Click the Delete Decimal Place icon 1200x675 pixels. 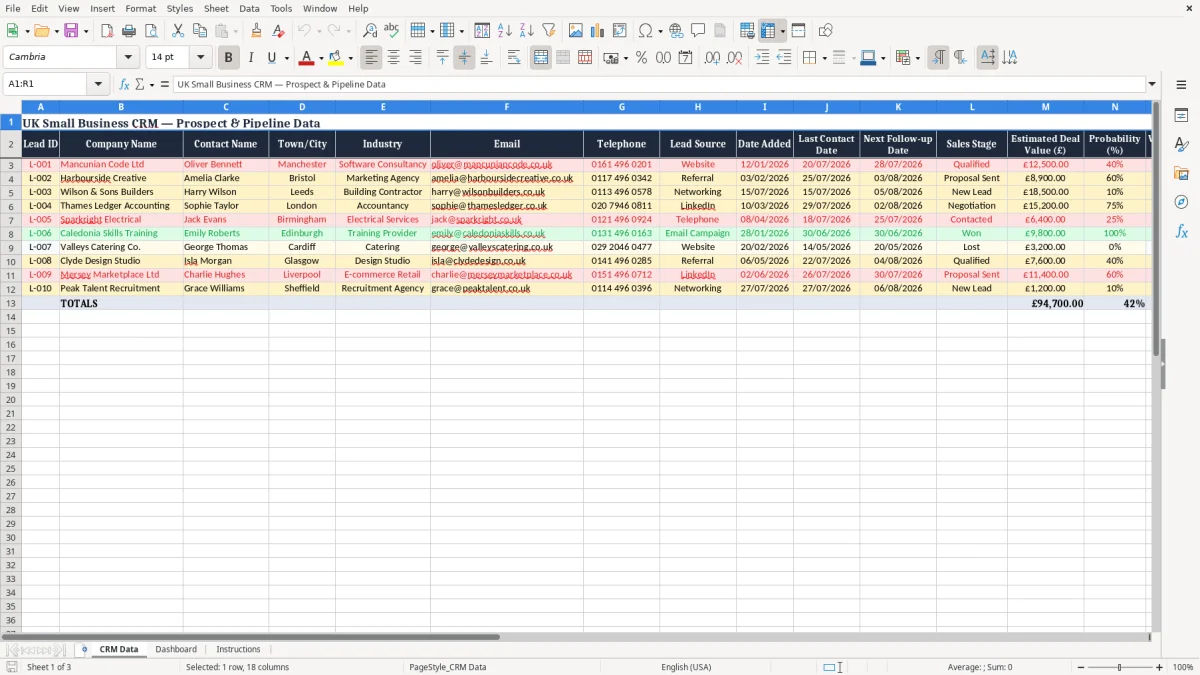coord(734,58)
